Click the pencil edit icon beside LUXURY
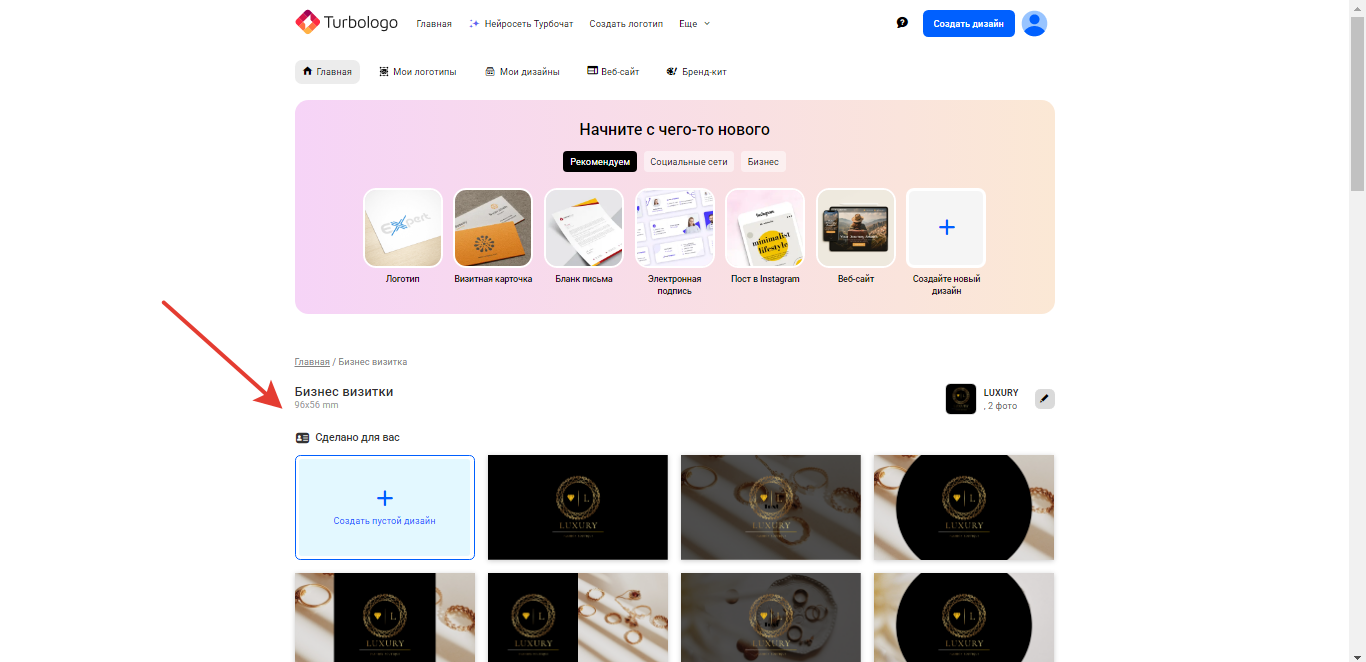 (x=1044, y=399)
